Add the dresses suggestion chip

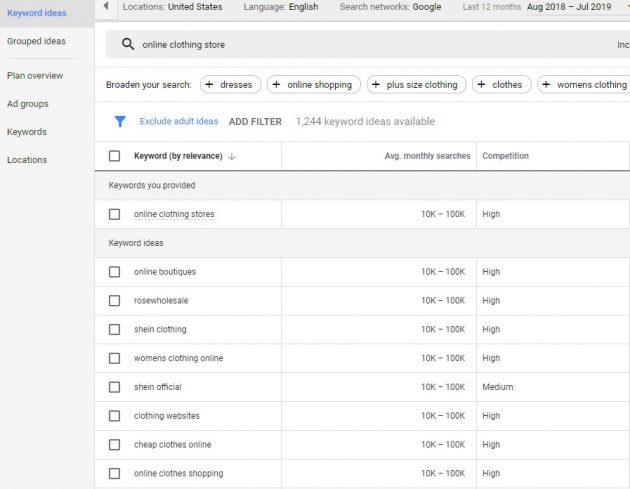coord(231,85)
